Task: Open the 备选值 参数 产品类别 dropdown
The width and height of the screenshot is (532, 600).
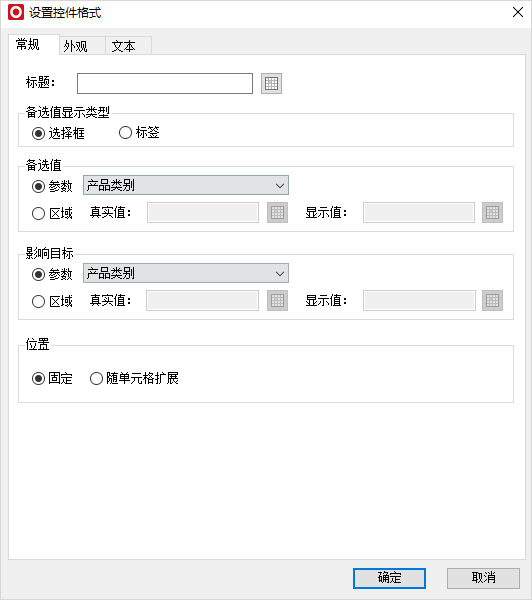Action: pyautogui.click(x=186, y=186)
